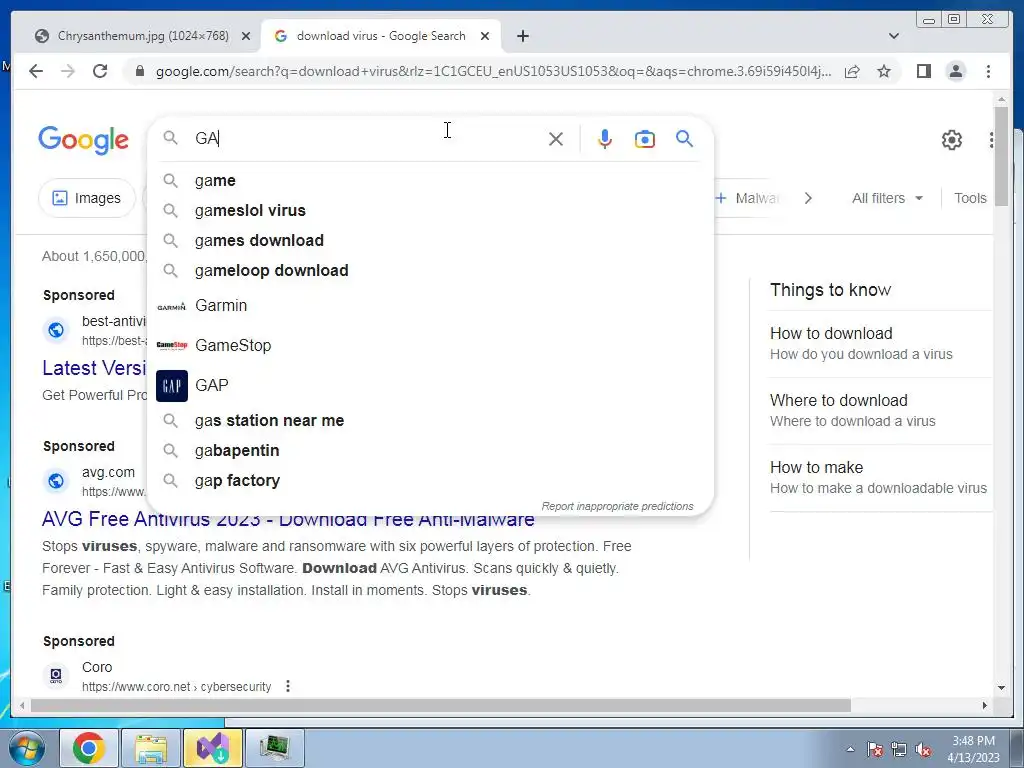The image size is (1024, 768).
Task: Open the Tools button
Action: point(970,198)
